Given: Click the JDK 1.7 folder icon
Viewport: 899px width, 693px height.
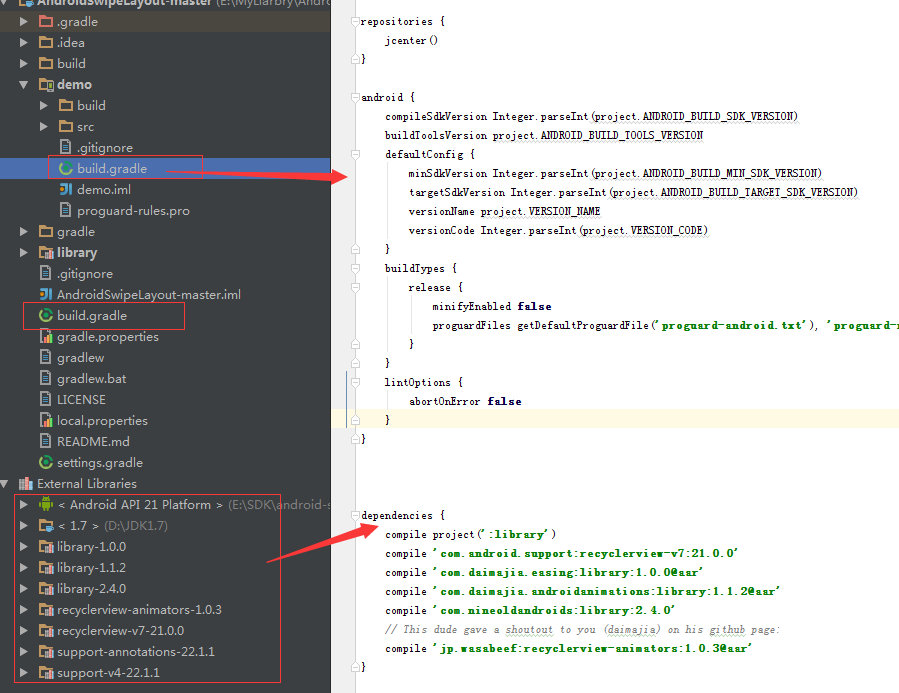Looking at the screenshot, I should click(46, 526).
